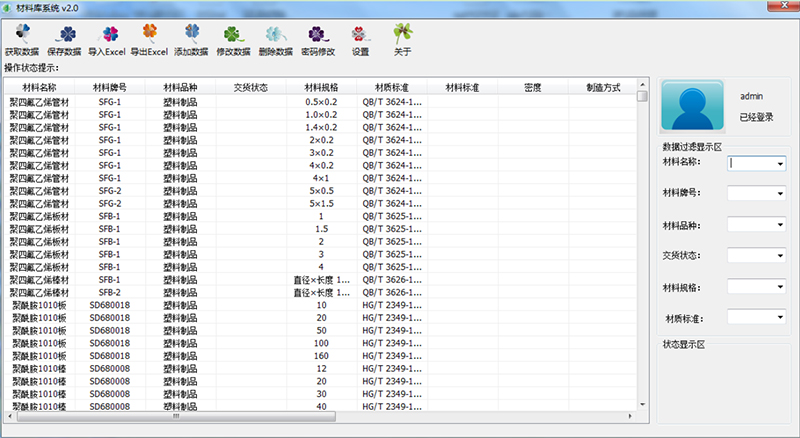The image size is (800, 438).
Task: Open the 导入Excel import tool
Action: pos(106,38)
